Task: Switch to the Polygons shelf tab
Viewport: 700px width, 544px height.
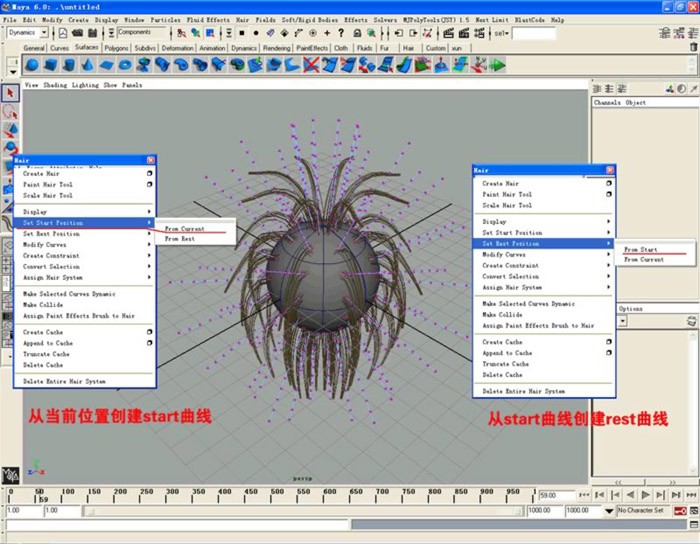Action: tap(116, 48)
